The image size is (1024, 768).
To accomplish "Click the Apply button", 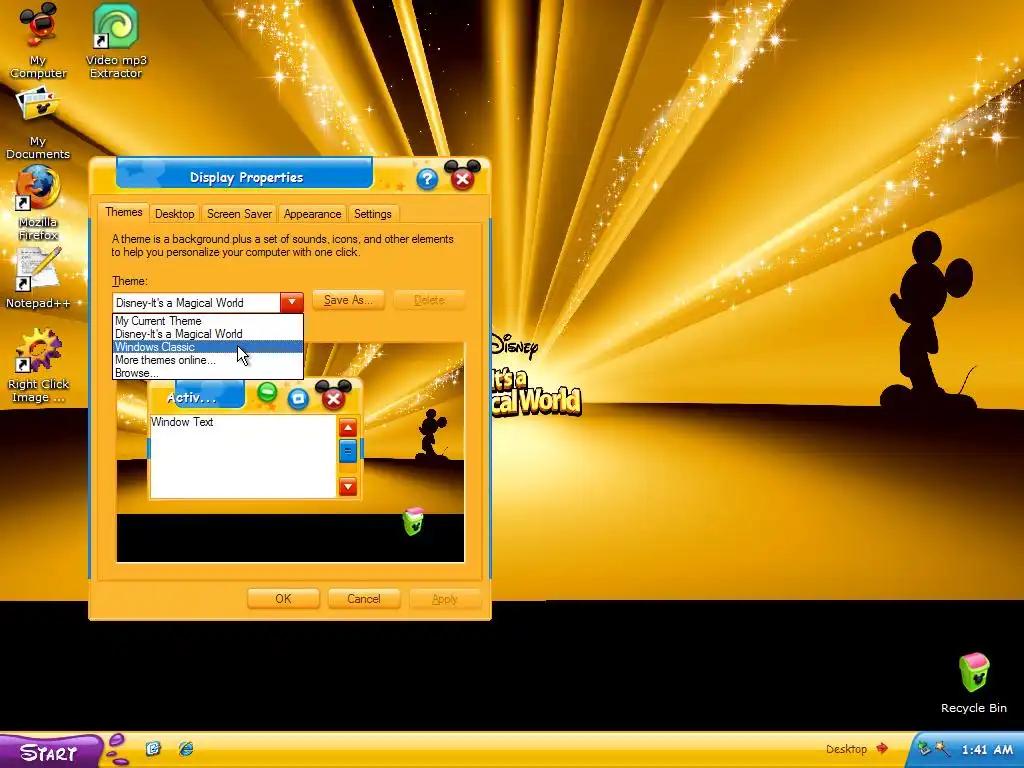I will coord(445,599).
